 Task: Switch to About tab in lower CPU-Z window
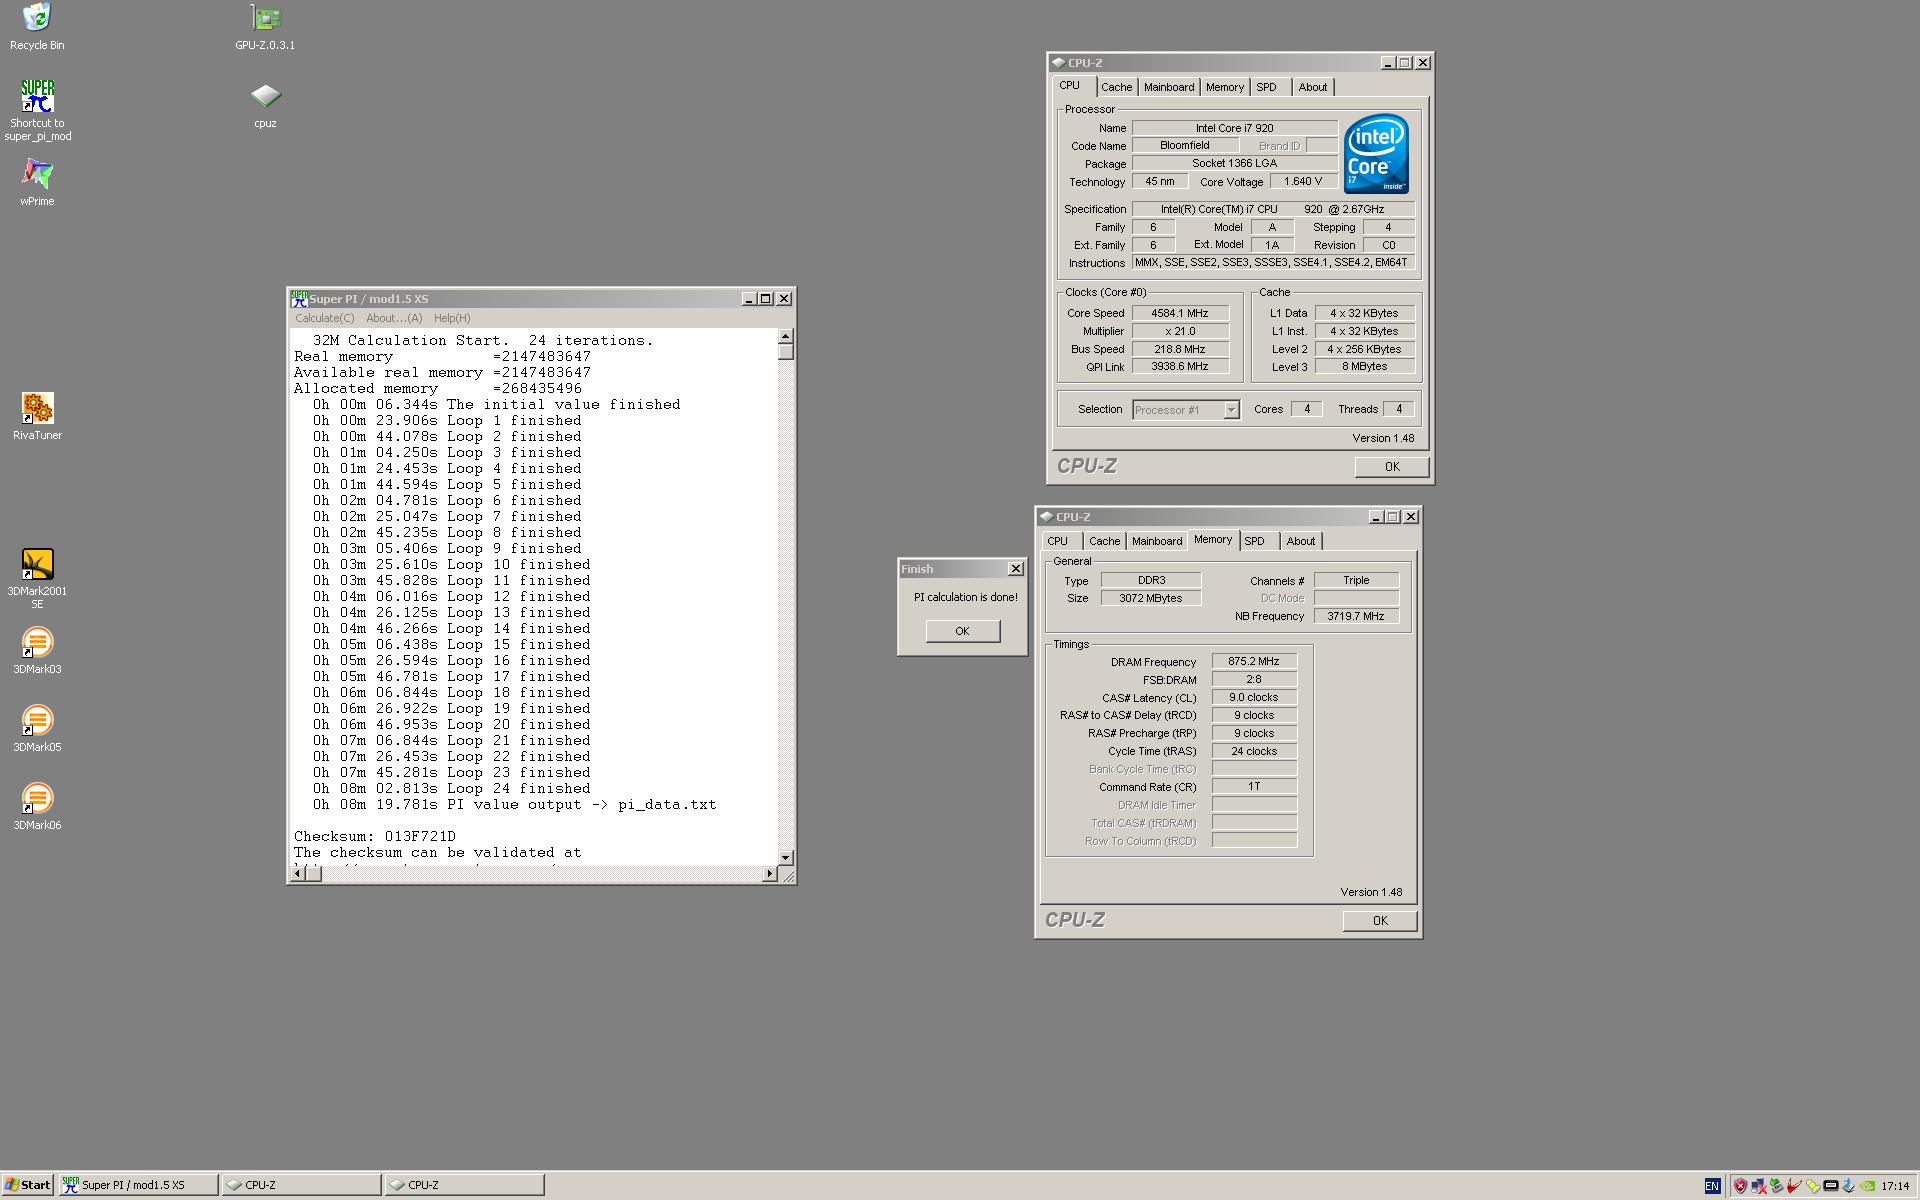pyautogui.click(x=1301, y=541)
